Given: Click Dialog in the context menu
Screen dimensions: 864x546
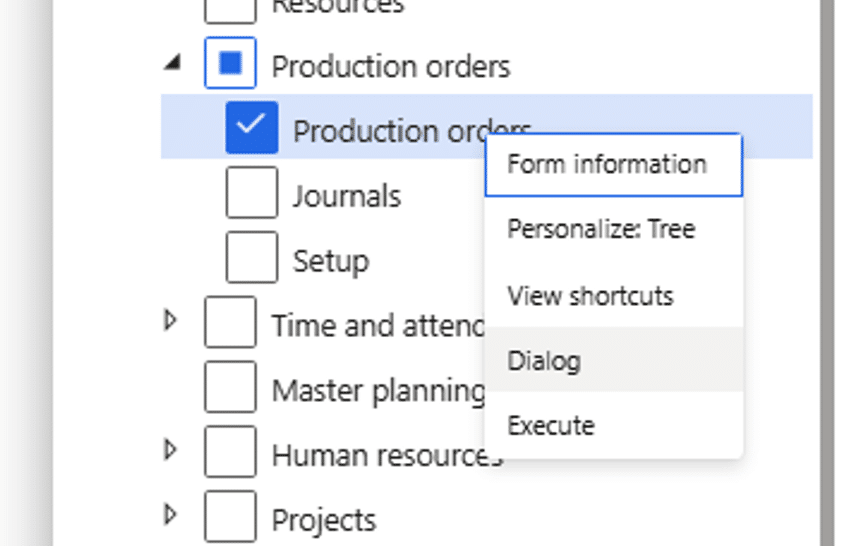Looking at the screenshot, I should tap(543, 361).
